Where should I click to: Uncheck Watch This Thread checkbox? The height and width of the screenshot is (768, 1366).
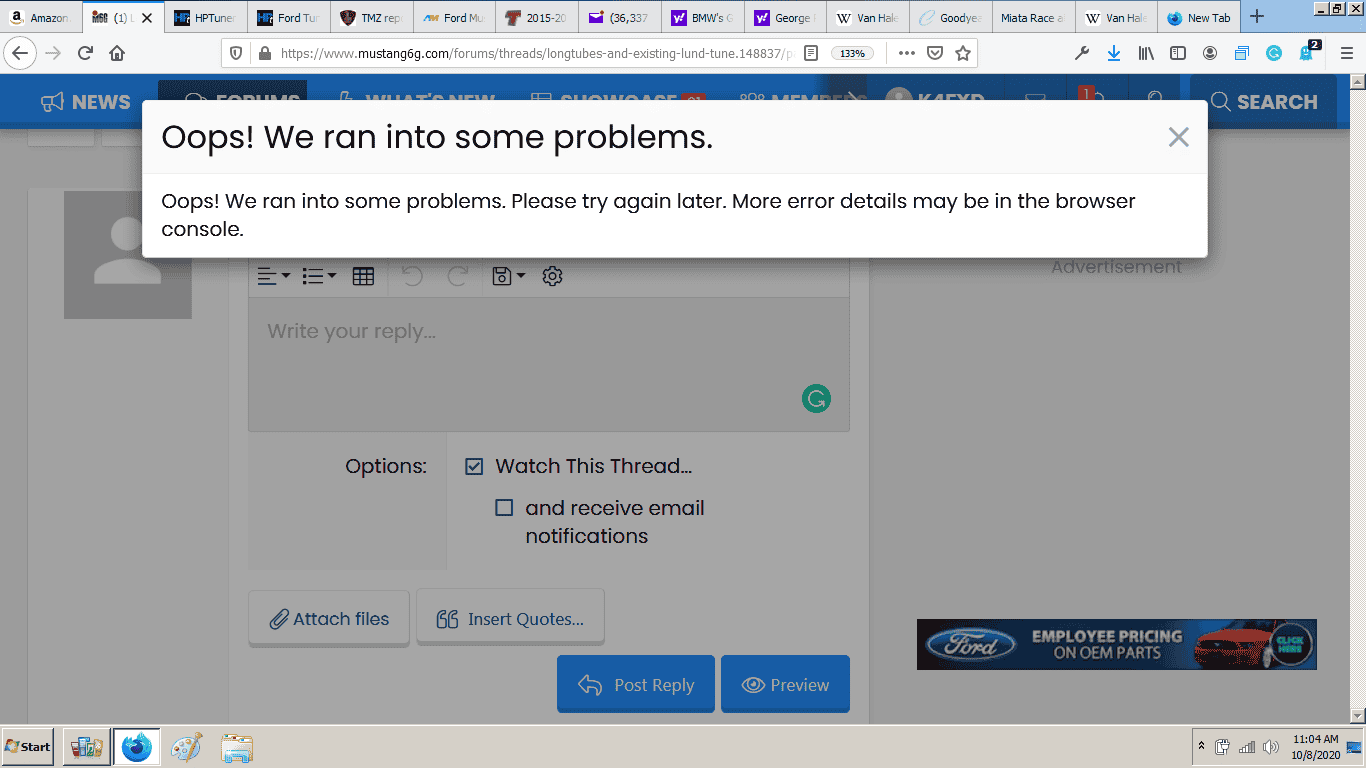[475, 466]
